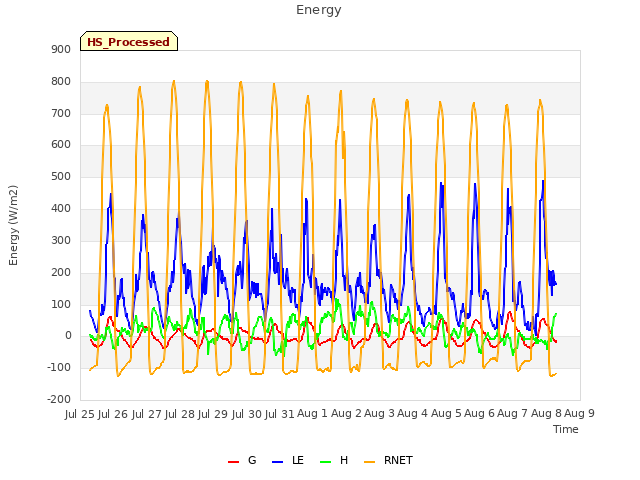The image size is (640, 480).
Task: Click the -100 y-axis tick label
Action: (59, 368)
